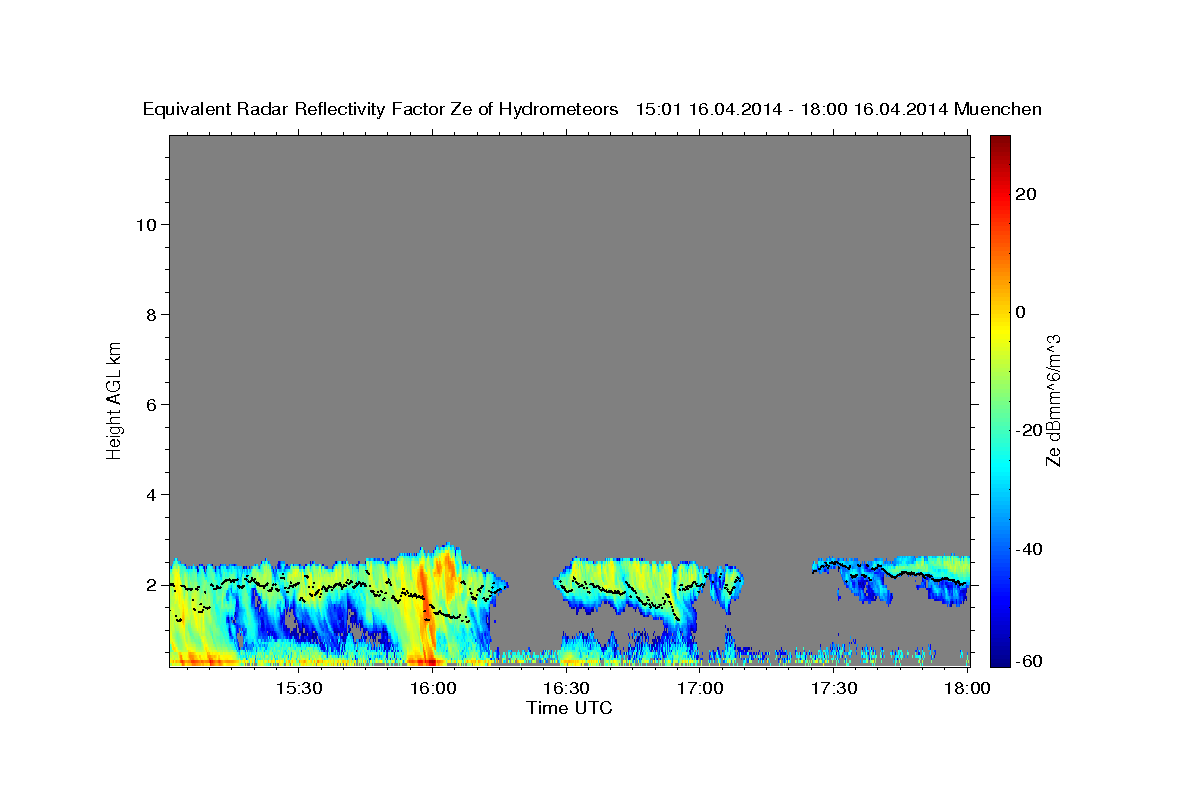Click the height axis label 2

153,585
